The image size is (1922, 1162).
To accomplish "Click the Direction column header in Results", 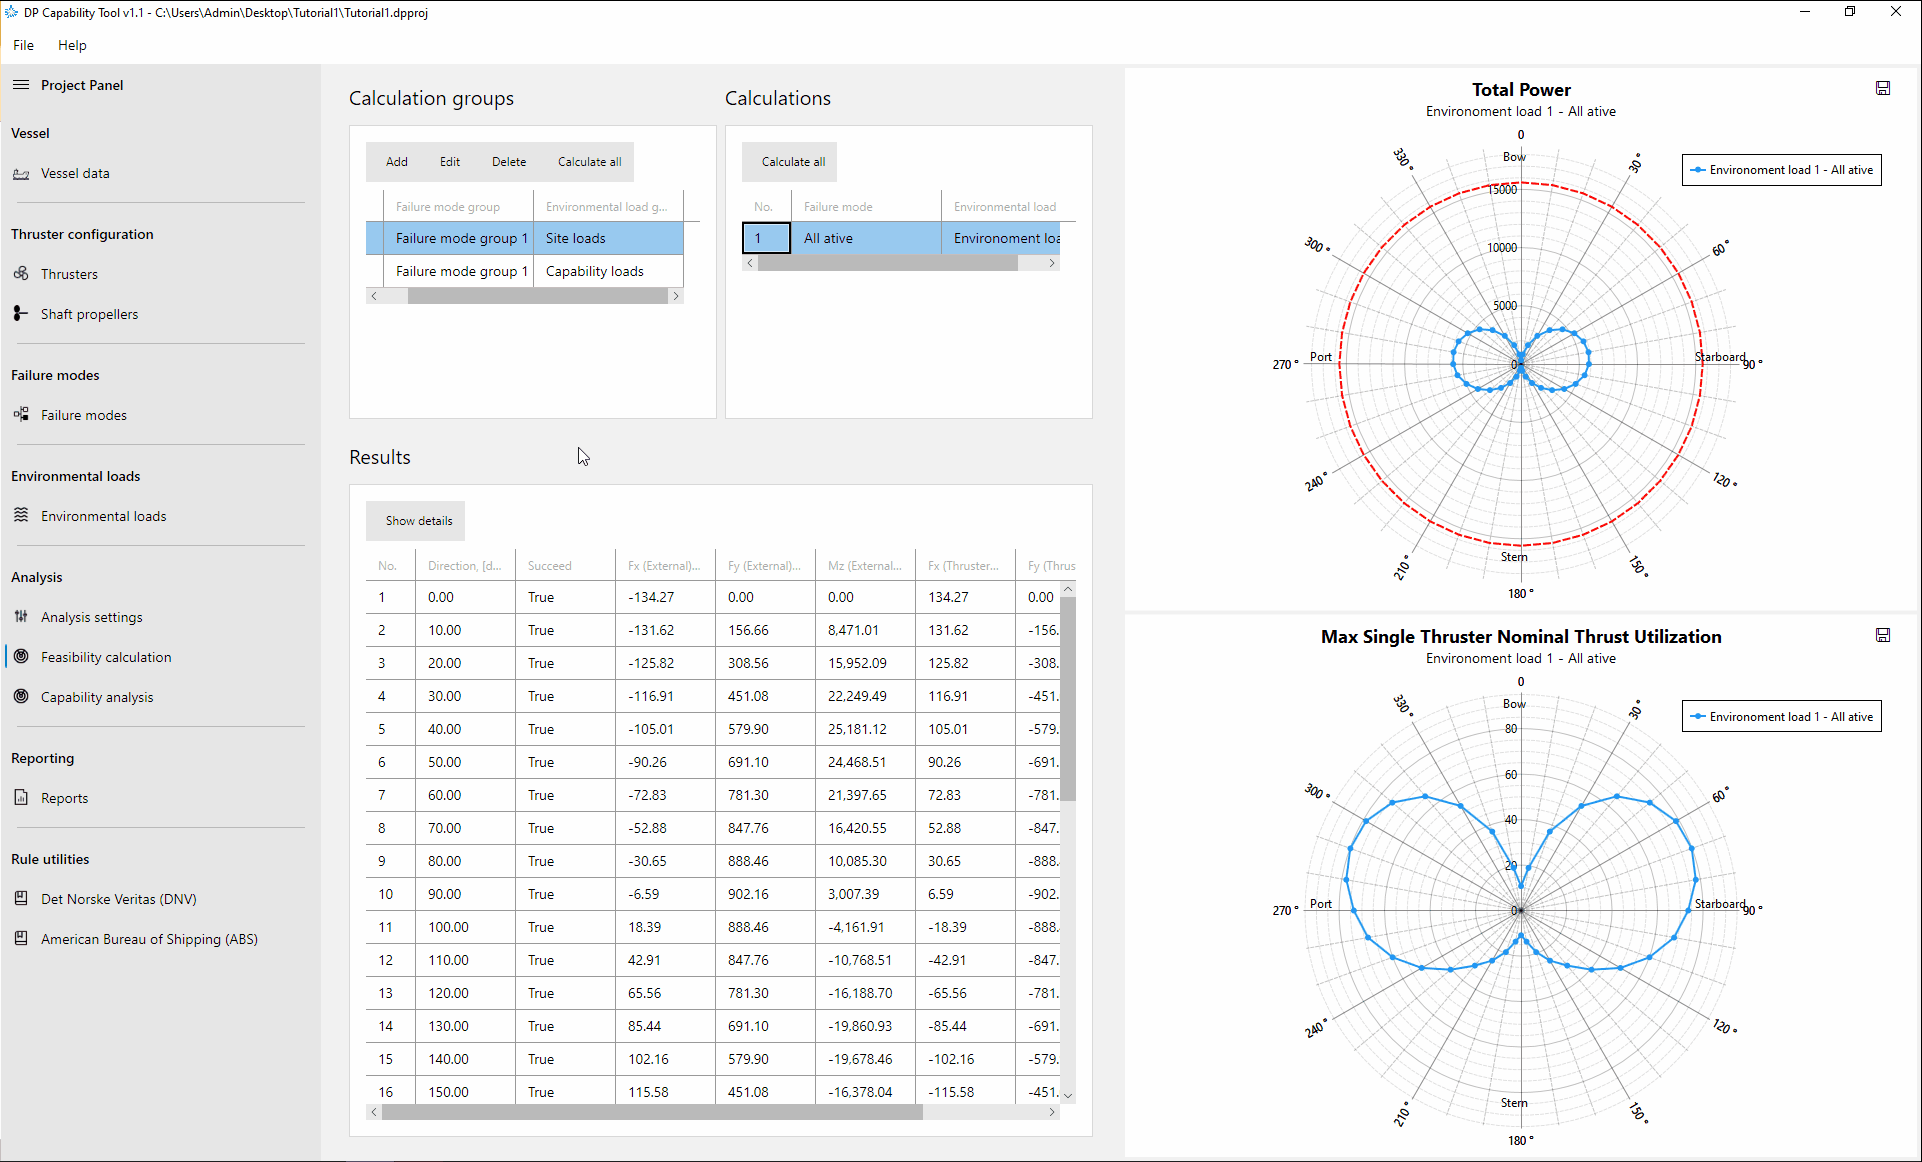I will point(465,566).
